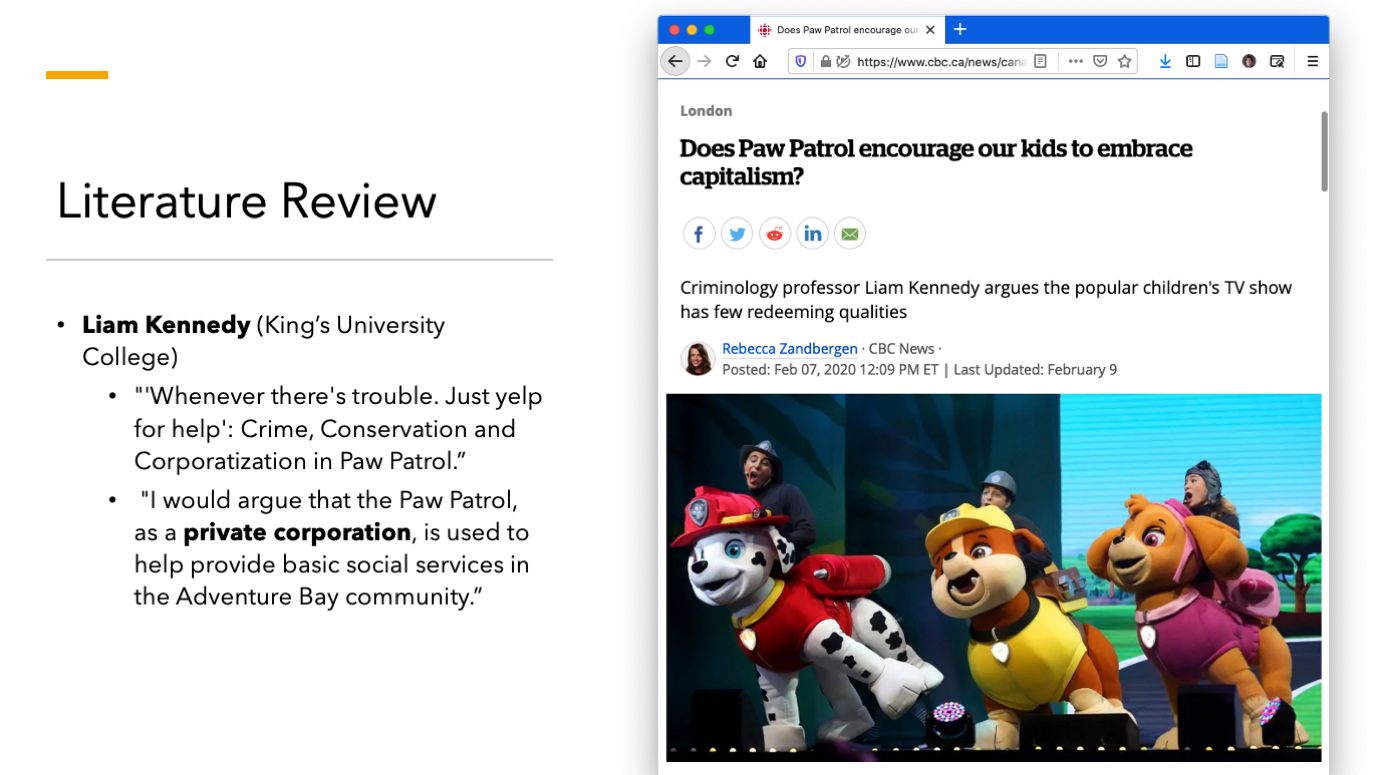Bookmark this page with star icon

(1125, 61)
